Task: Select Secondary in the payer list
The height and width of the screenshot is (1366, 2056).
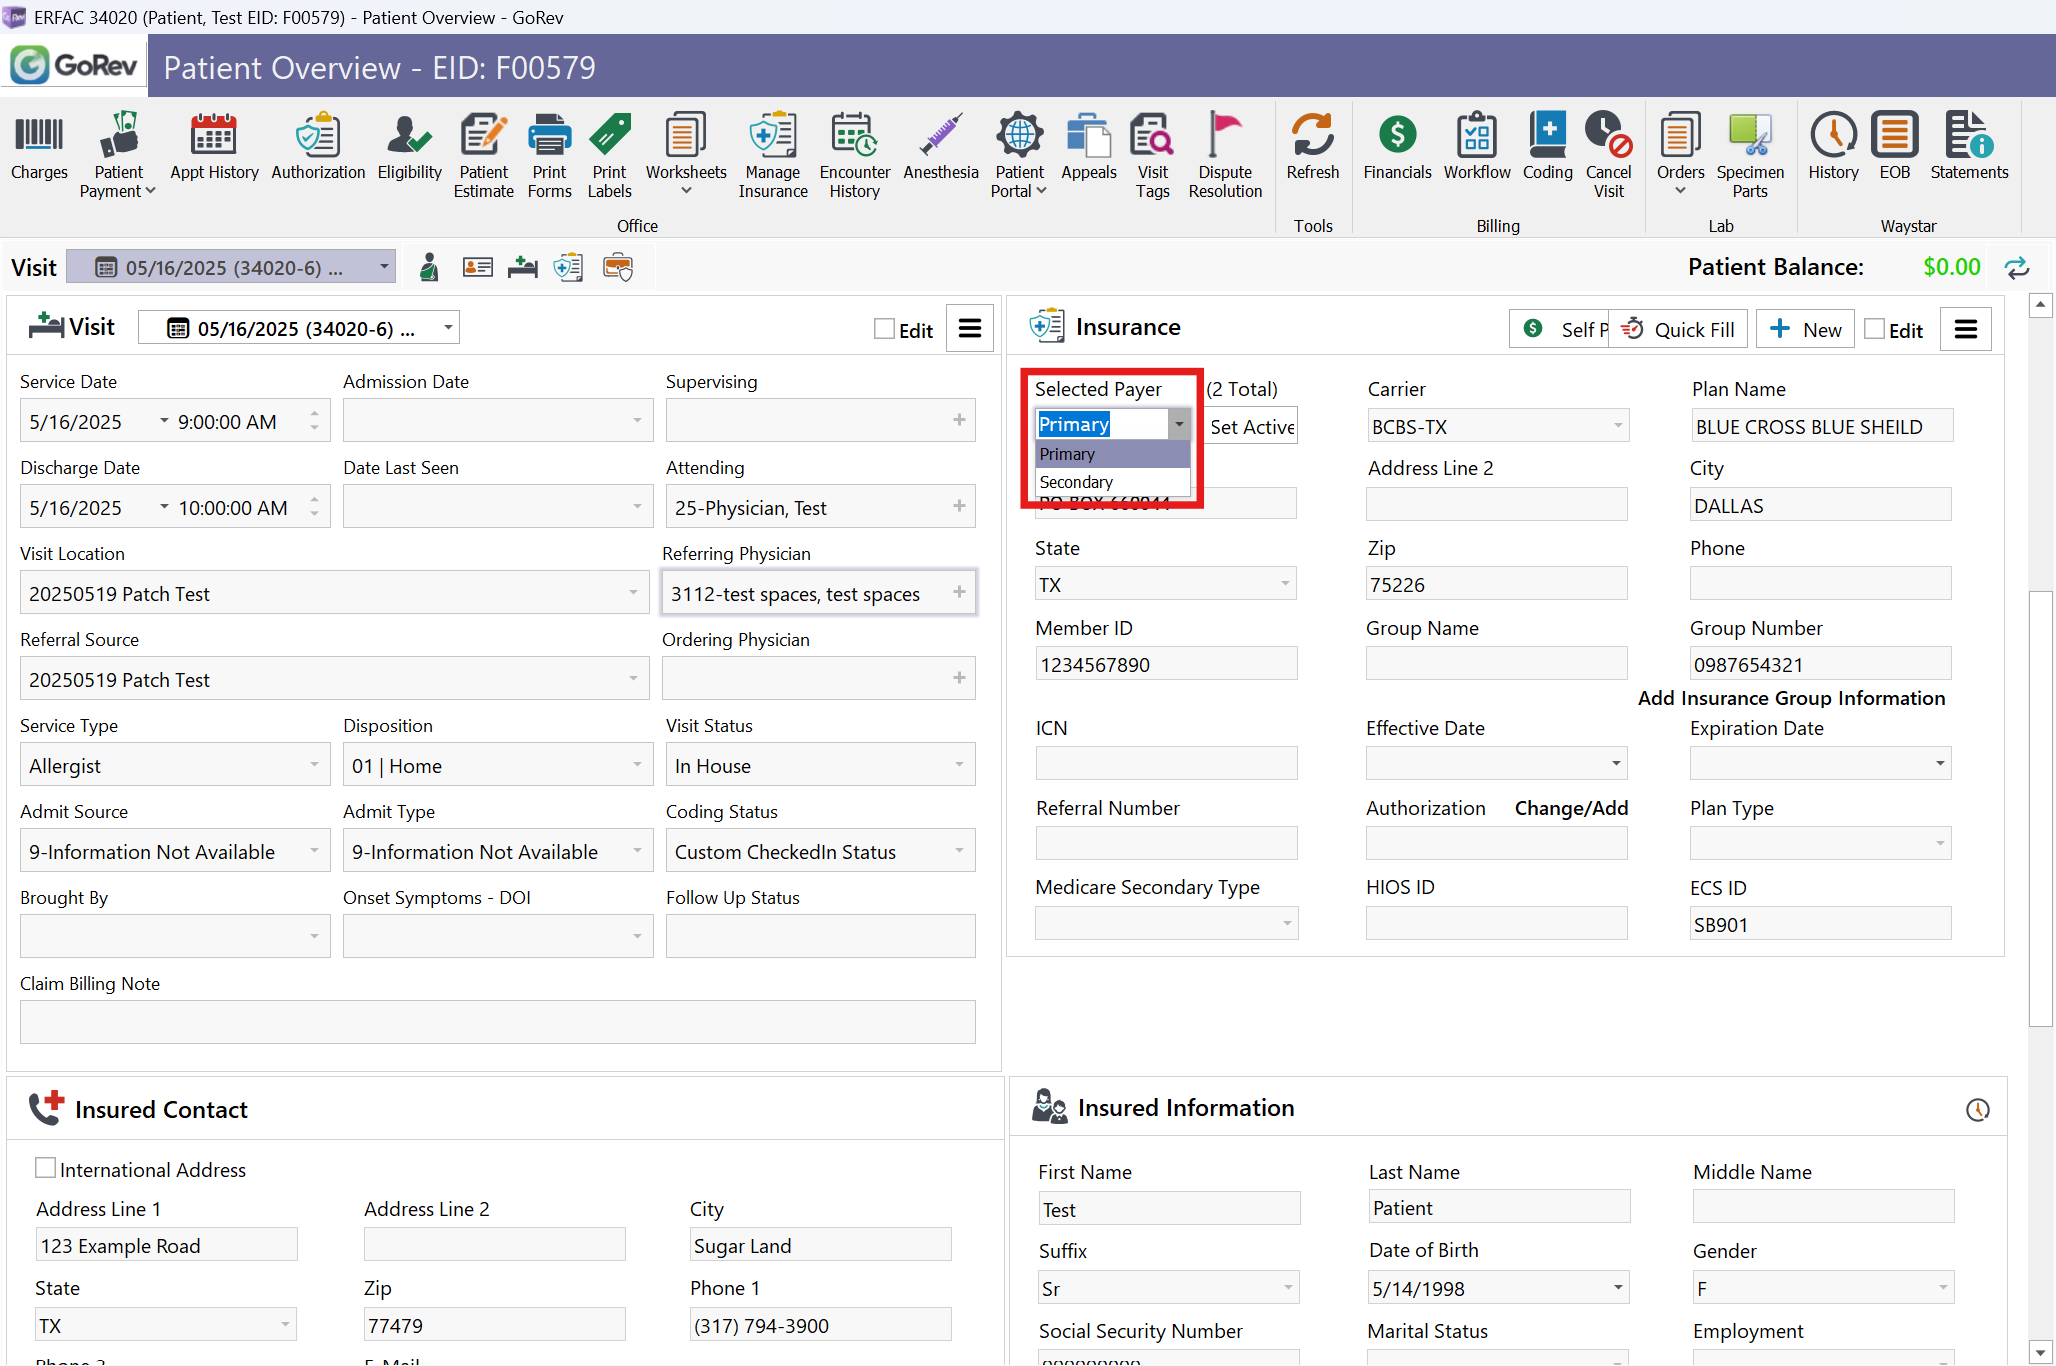Action: tap(1076, 482)
